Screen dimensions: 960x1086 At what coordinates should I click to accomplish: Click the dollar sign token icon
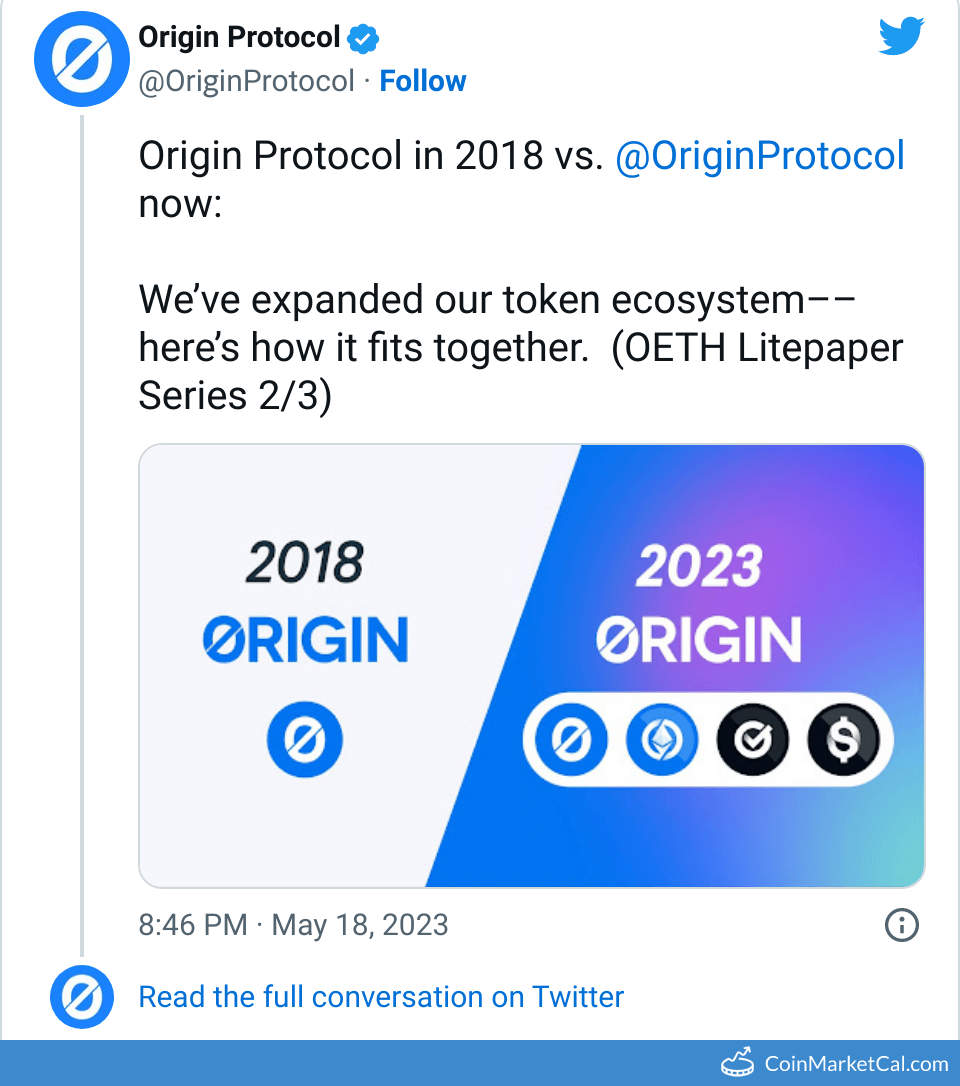843,741
